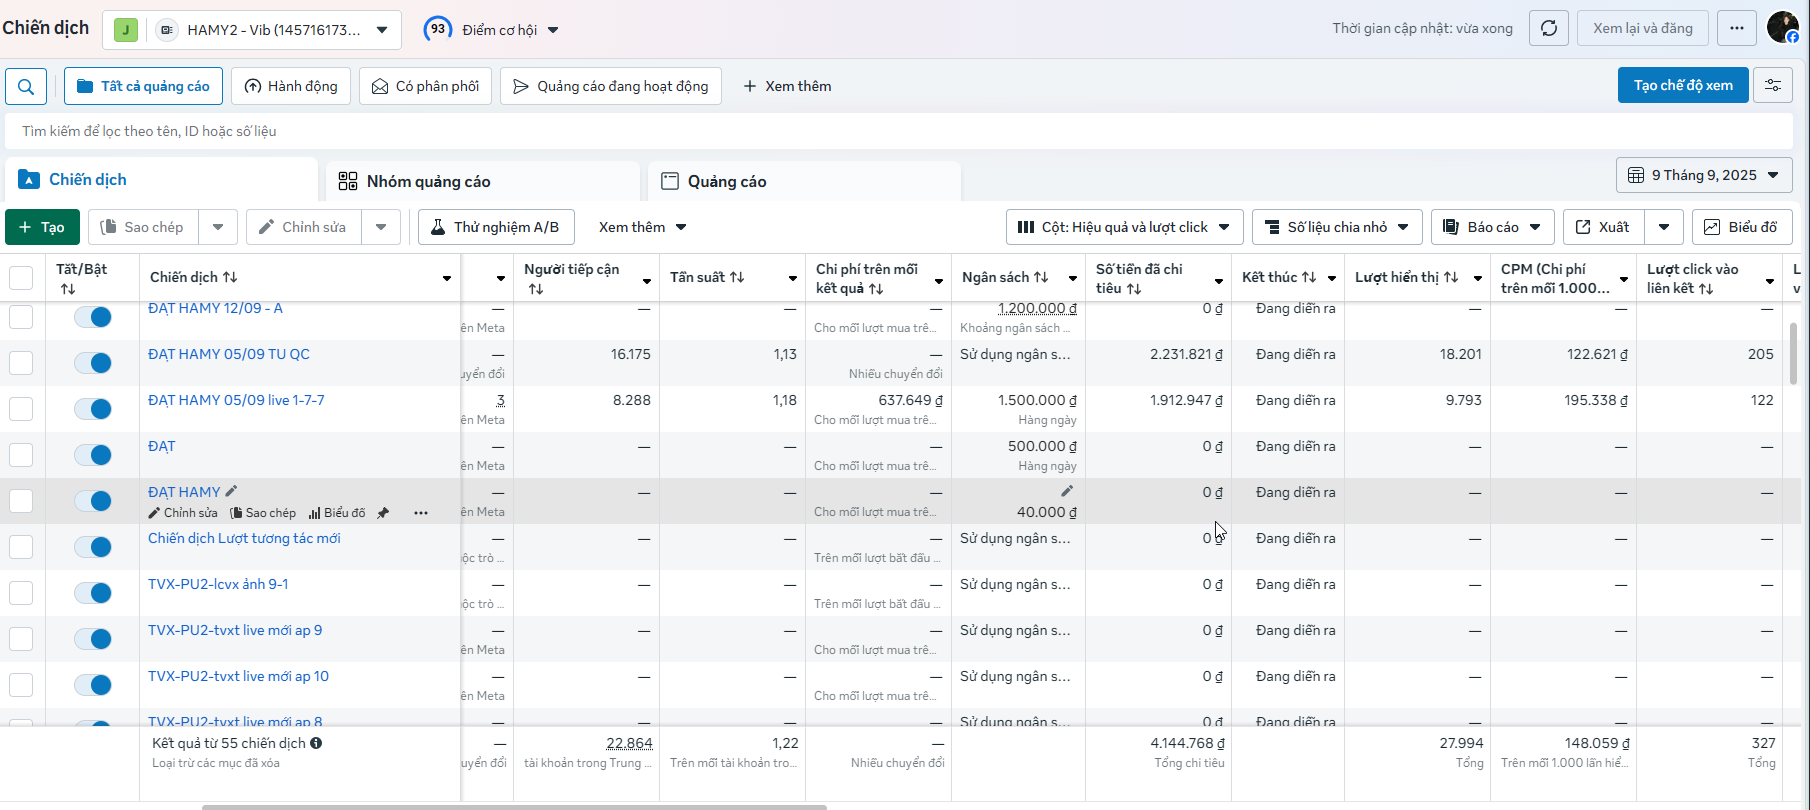Image resolution: width=1810 pixels, height=810 pixels.
Task: Open the three-dot menu beside Xem lại và đăng
Action: [x=1737, y=28]
